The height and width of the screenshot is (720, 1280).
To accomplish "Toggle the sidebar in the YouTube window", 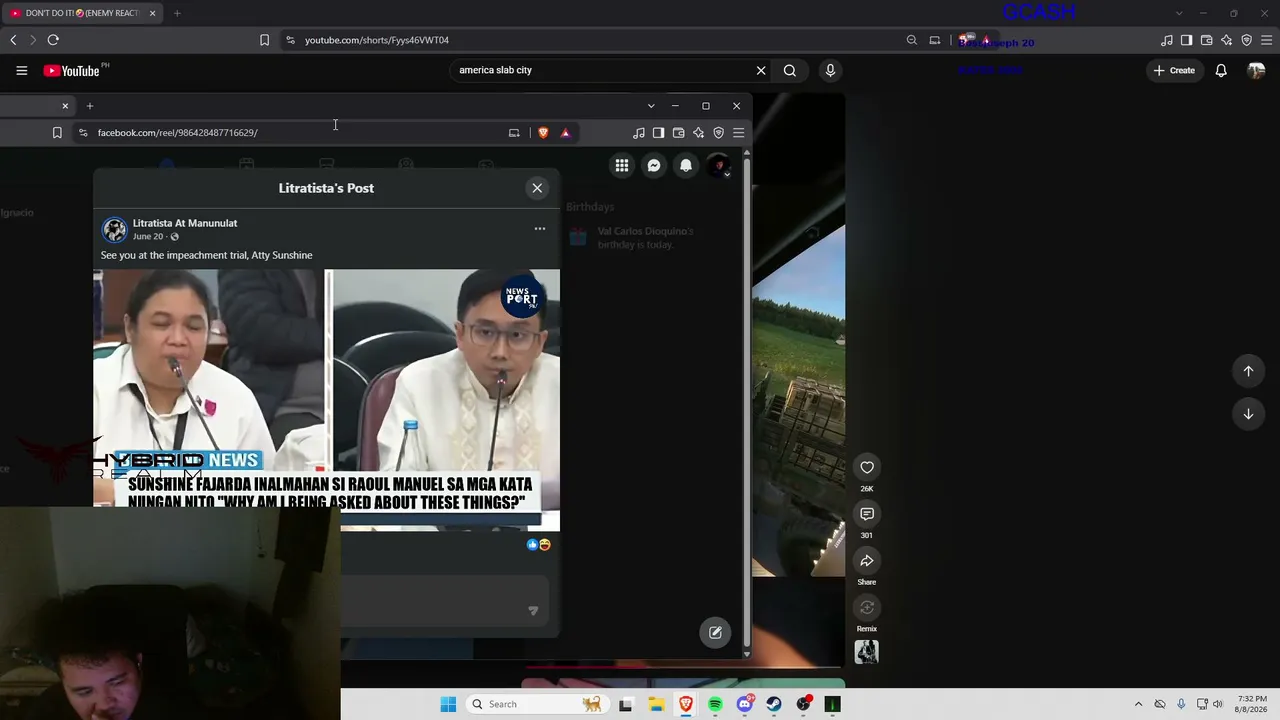I will coord(1186,40).
